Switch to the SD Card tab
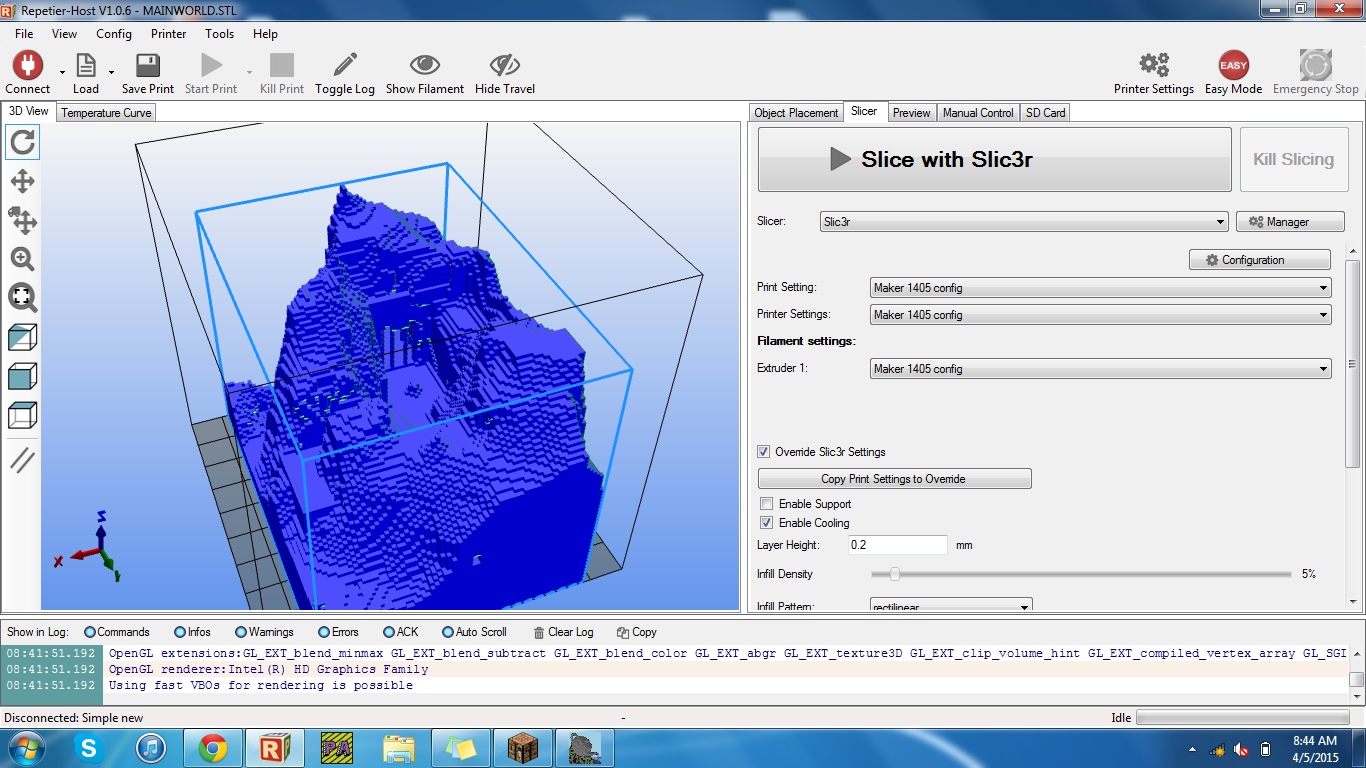This screenshot has height=768, width=1366. pyautogui.click(x=1046, y=113)
